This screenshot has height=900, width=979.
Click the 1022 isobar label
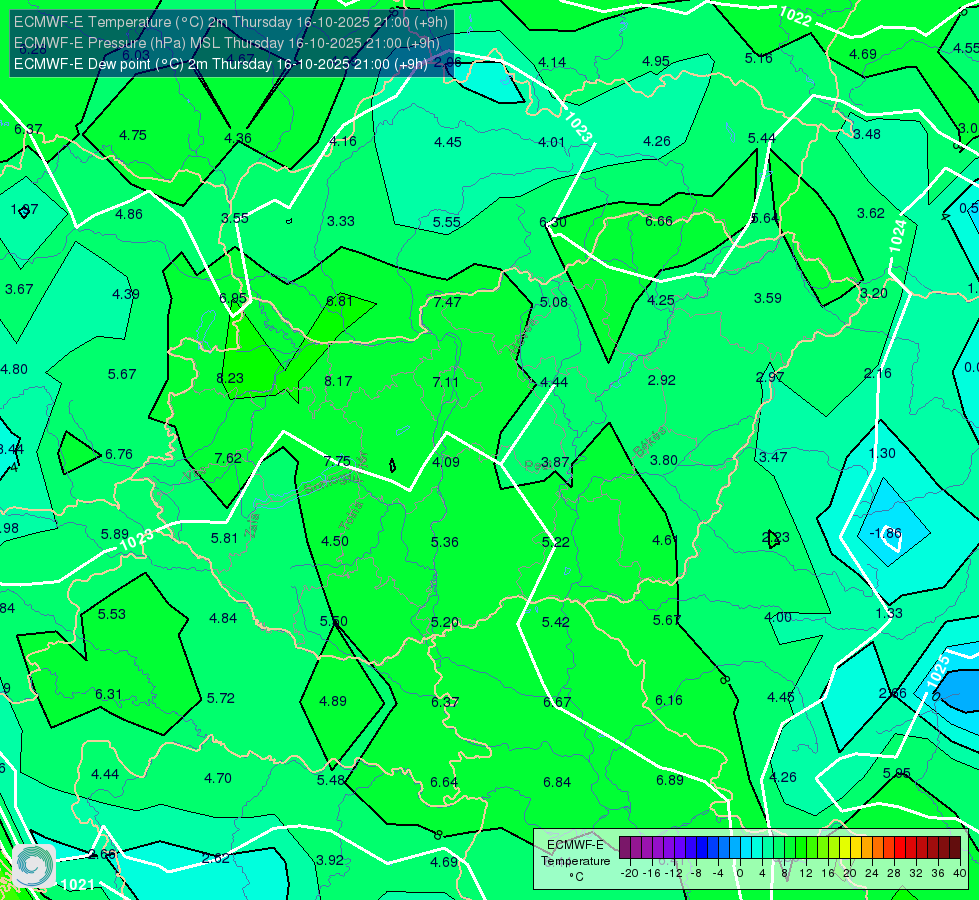point(795,16)
